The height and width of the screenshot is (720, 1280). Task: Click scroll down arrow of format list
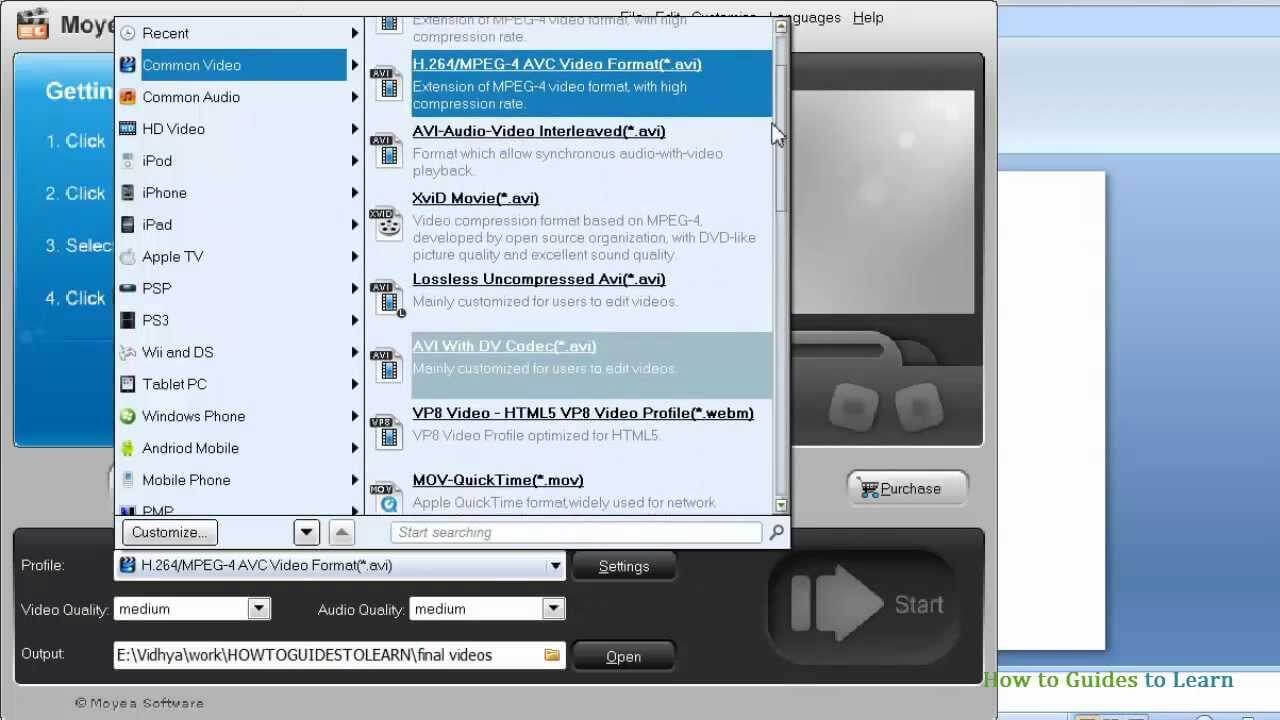click(x=782, y=506)
